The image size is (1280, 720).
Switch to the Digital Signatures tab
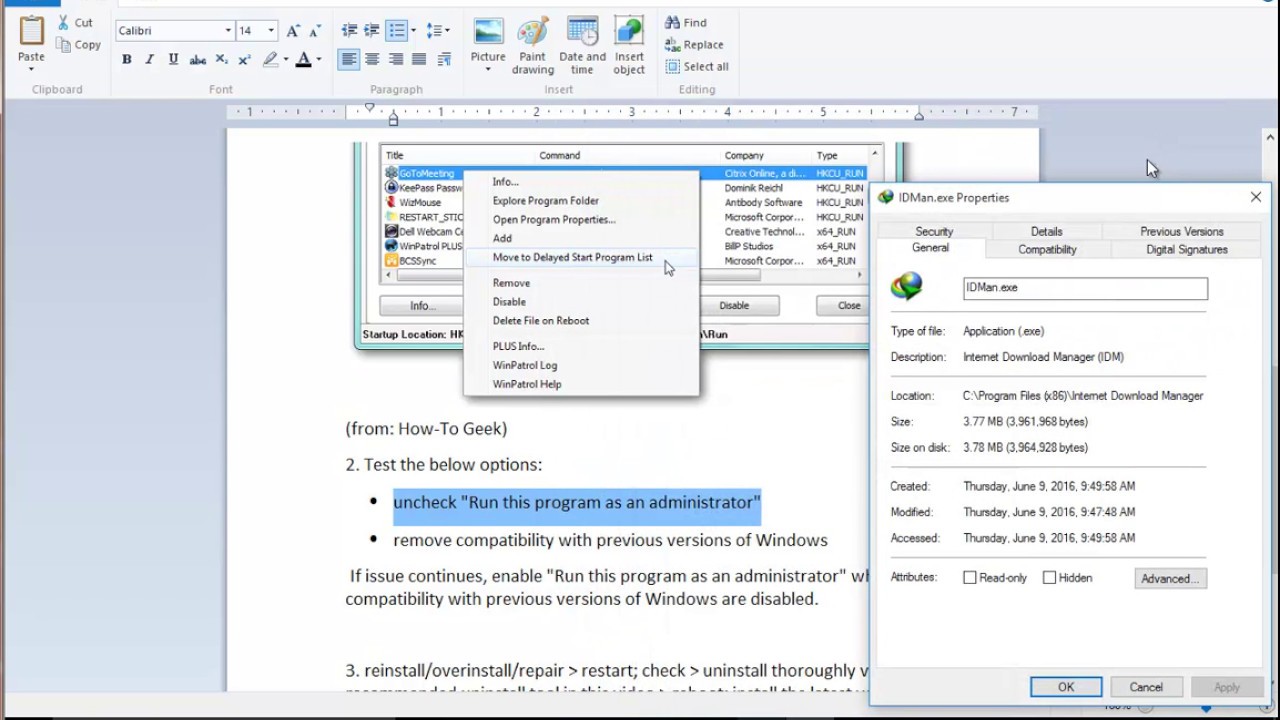[1187, 249]
